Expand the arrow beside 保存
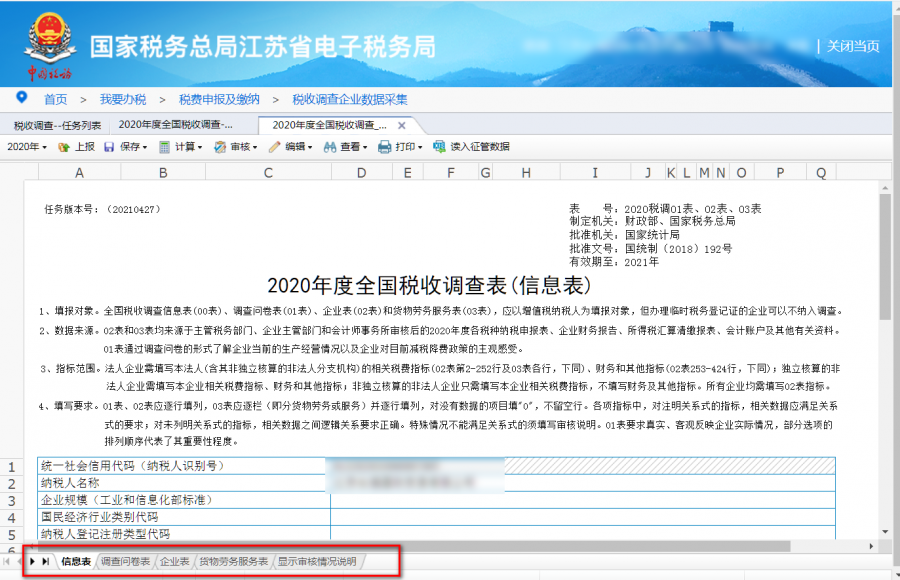900x580 pixels. coord(145,148)
